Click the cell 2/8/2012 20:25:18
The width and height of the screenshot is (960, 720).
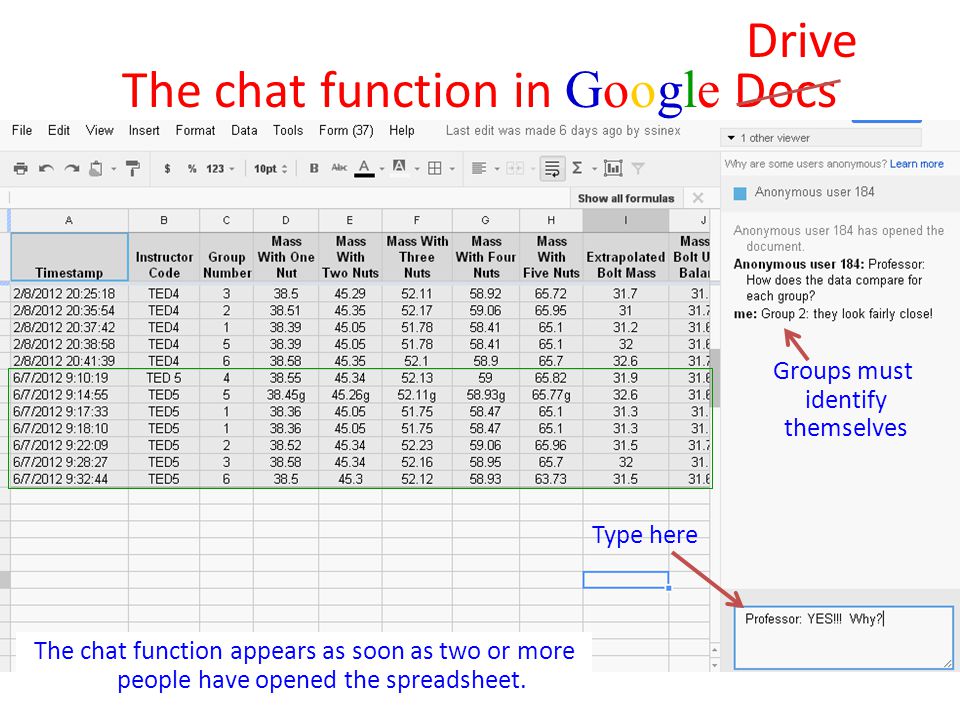(x=69, y=294)
